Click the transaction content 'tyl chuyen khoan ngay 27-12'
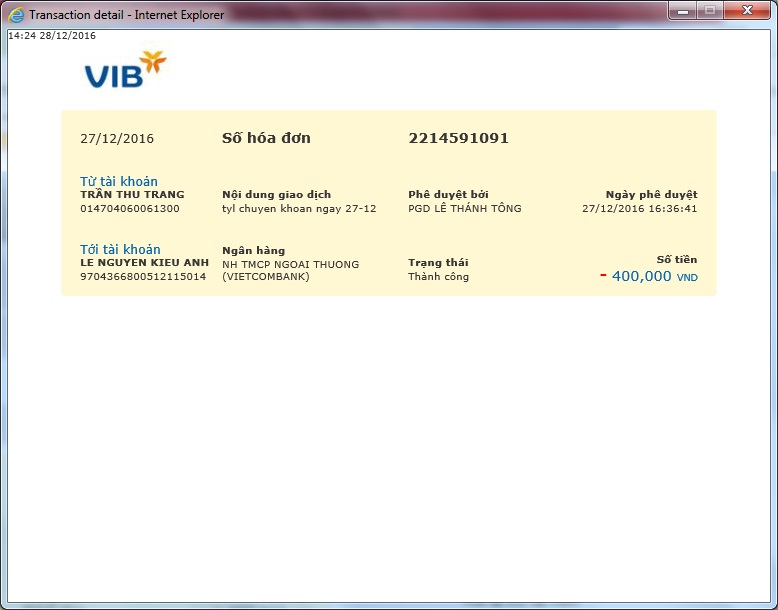Image resolution: width=778 pixels, height=610 pixels. pos(299,209)
